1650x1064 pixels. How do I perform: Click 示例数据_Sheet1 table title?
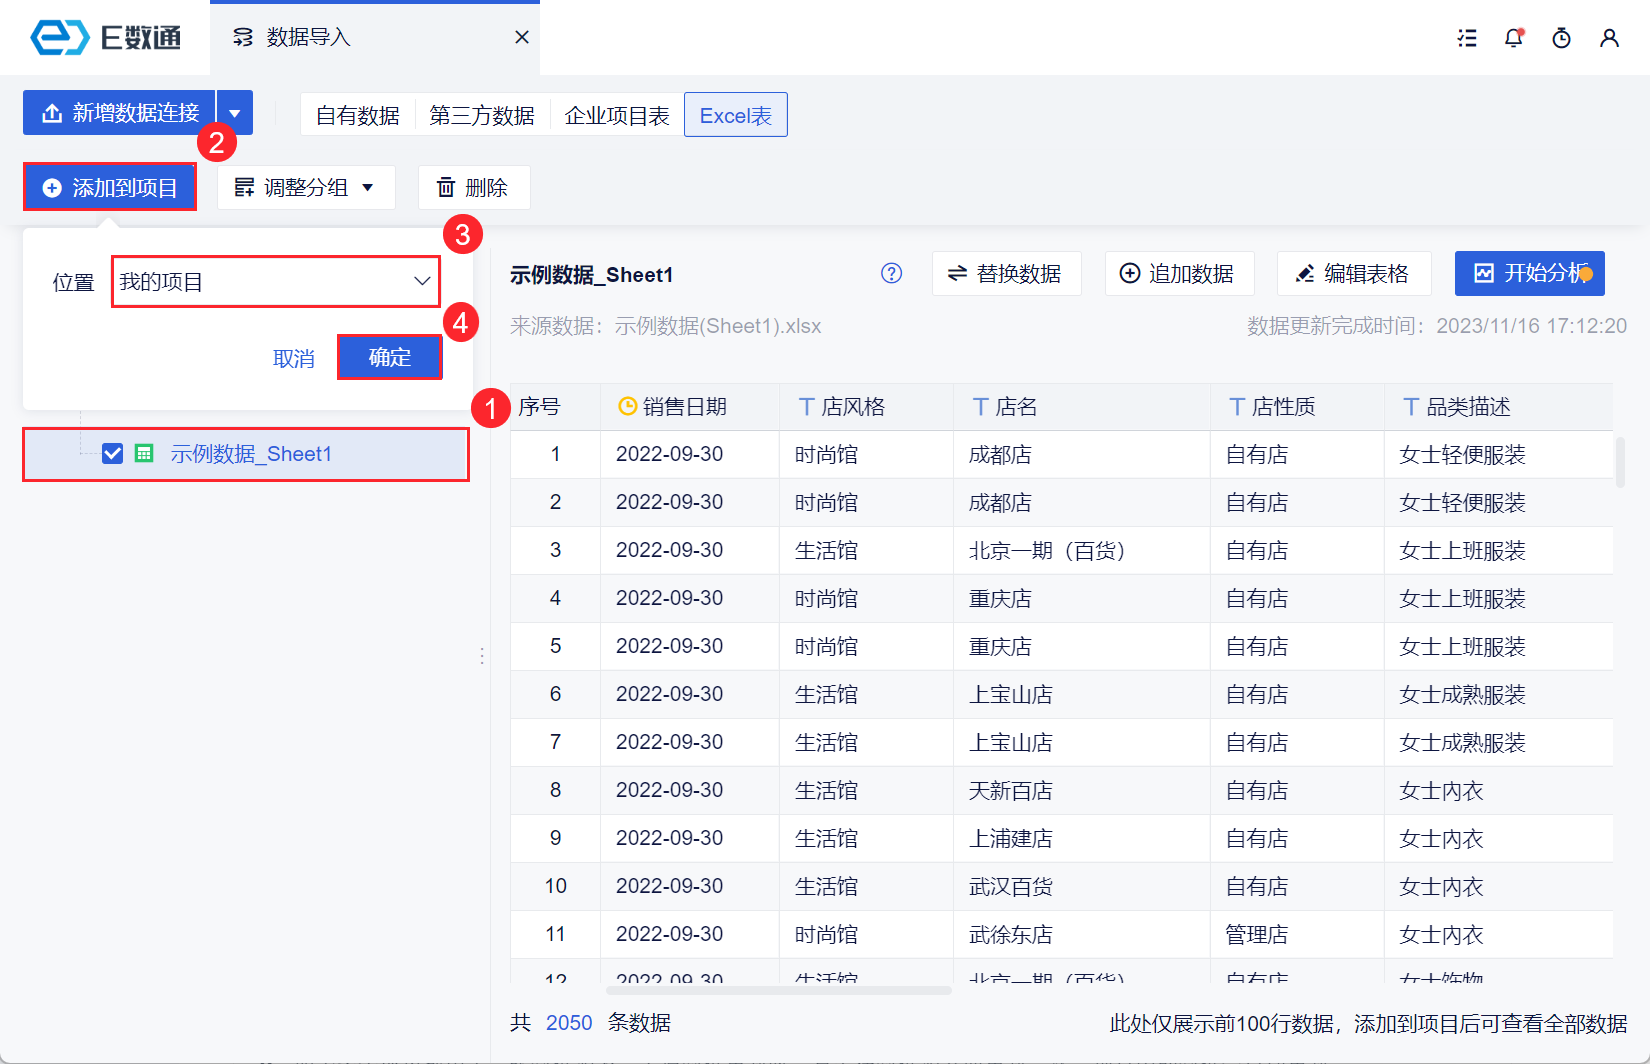coord(591,275)
